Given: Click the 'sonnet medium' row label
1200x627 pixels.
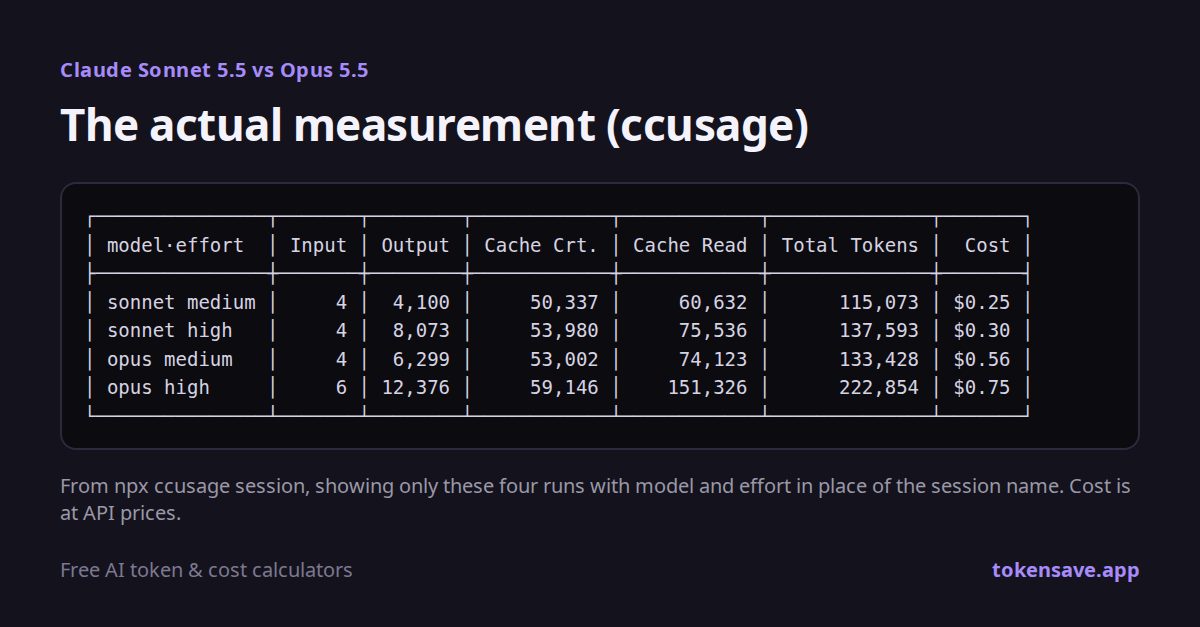Looking at the screenshot, I should [181, 302].
